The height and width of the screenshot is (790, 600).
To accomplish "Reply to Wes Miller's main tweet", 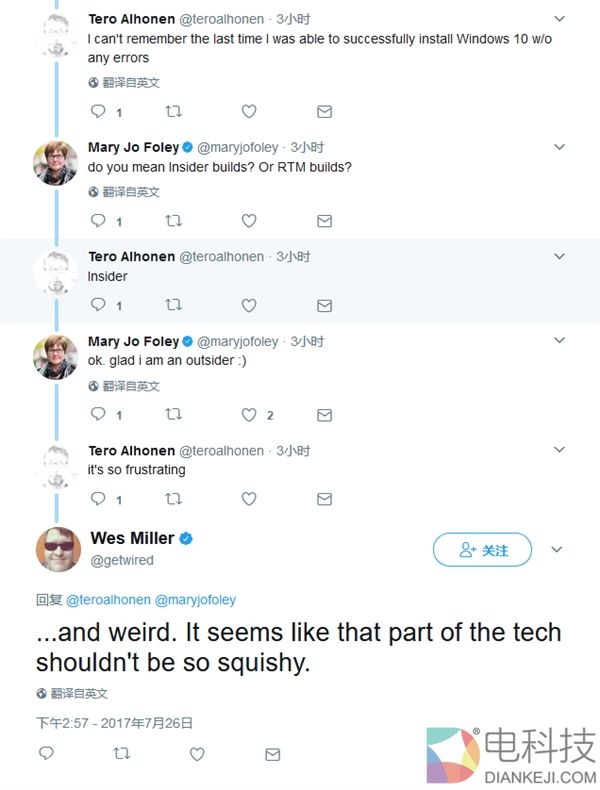I will [46, 754].
